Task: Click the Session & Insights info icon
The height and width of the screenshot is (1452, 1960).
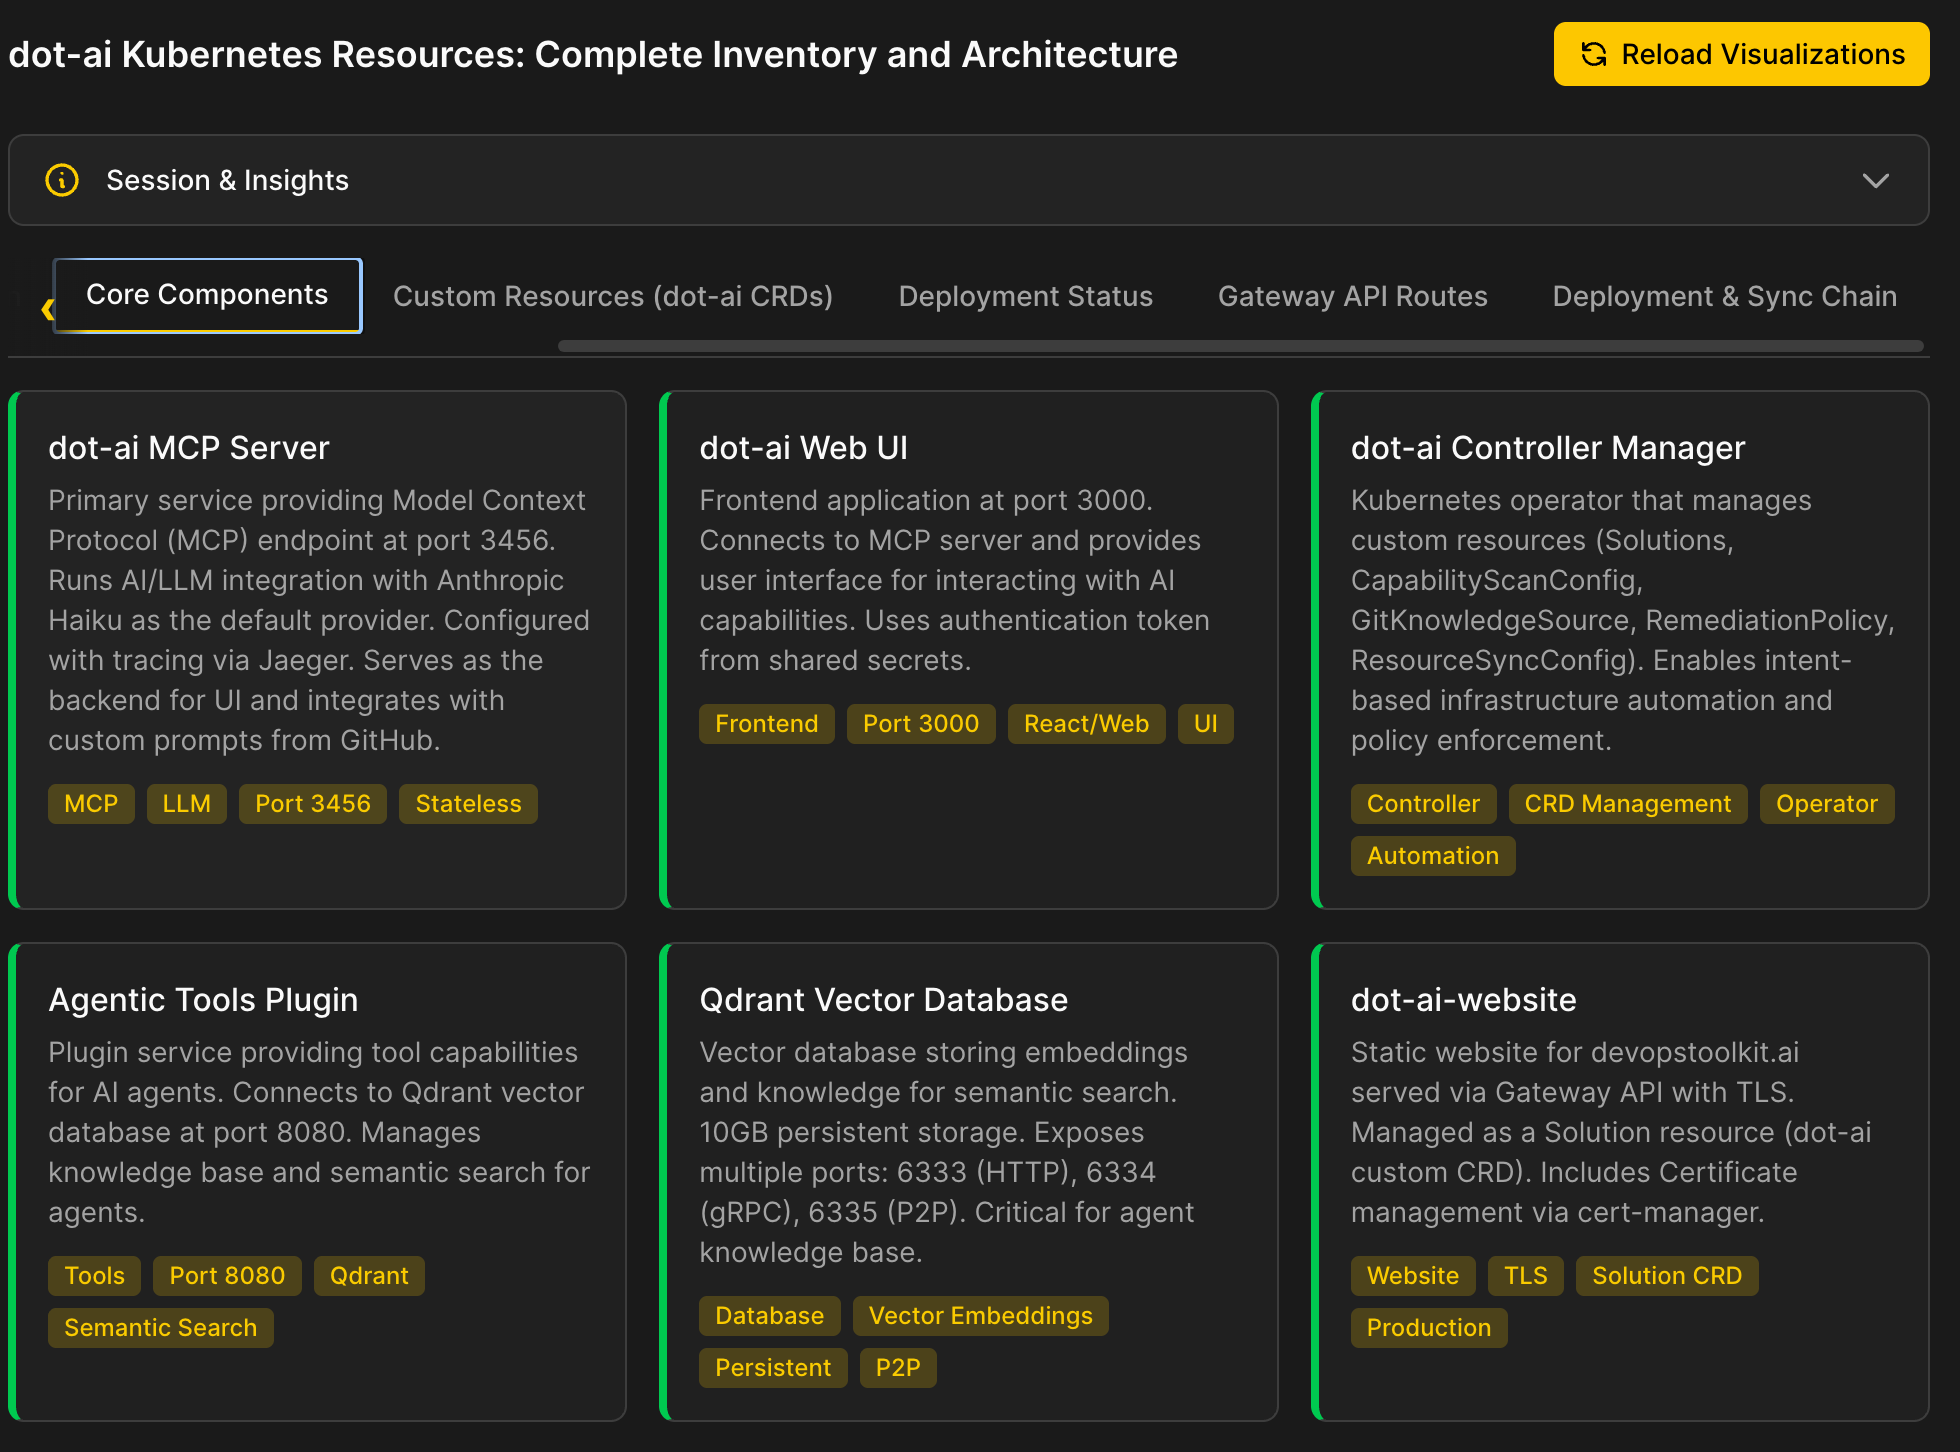Action: (x=62, y=180)
